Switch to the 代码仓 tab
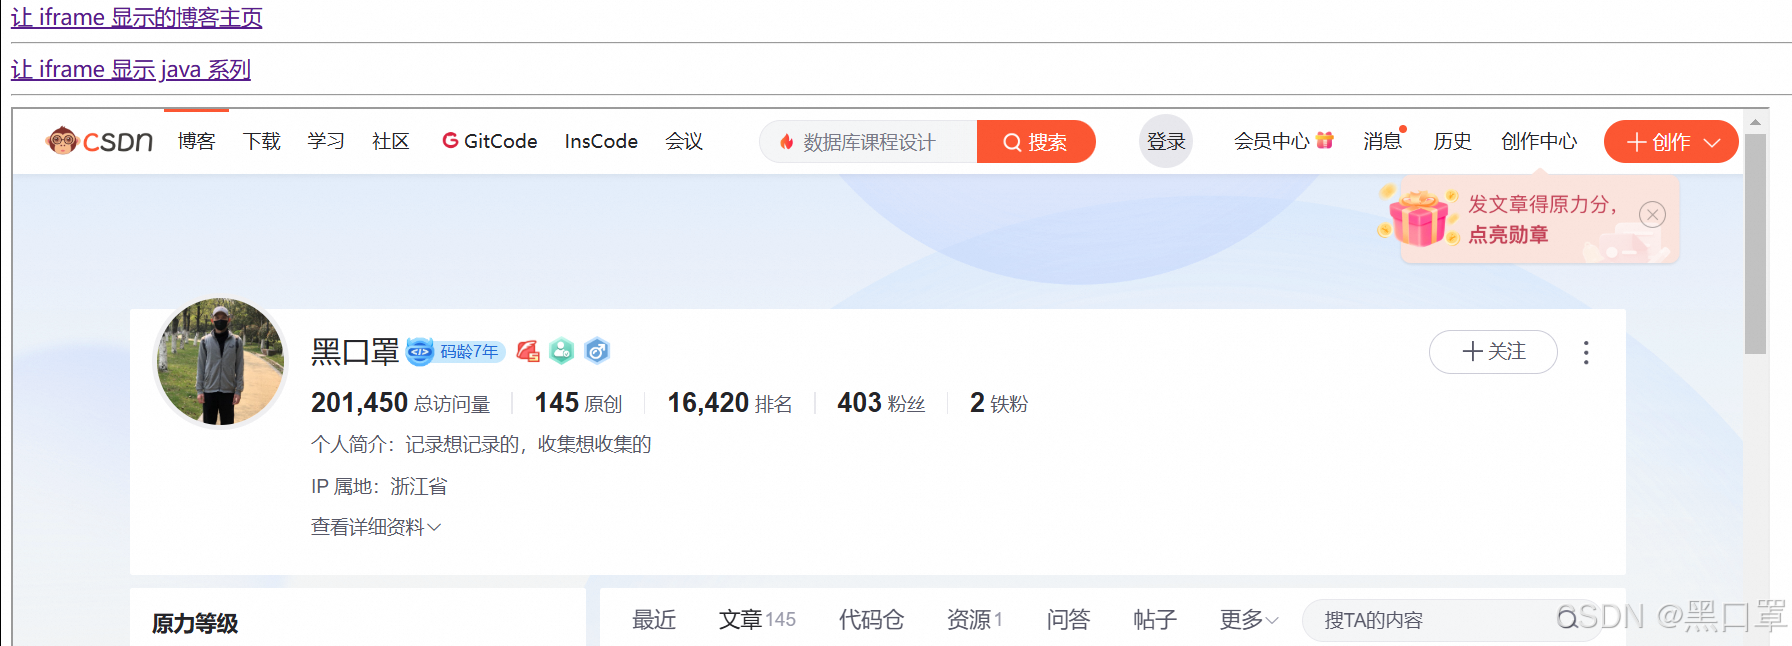The image size is (1792, 646). pos(871,620)
